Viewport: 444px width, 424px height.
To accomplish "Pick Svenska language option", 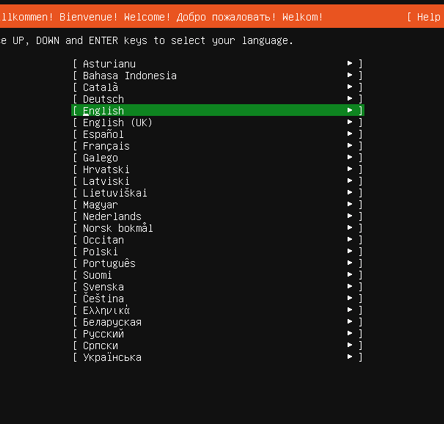I will coord(218,287).
